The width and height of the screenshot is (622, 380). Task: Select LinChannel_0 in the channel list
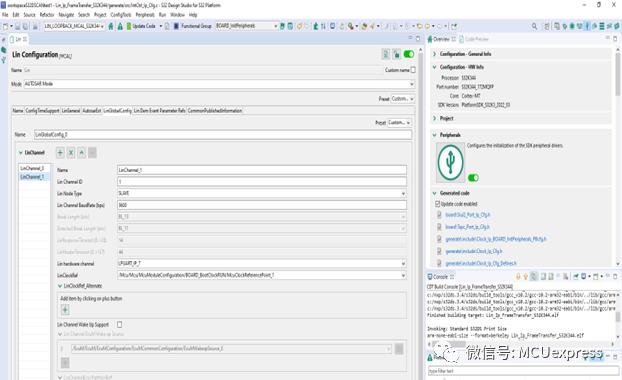(32, 169)
